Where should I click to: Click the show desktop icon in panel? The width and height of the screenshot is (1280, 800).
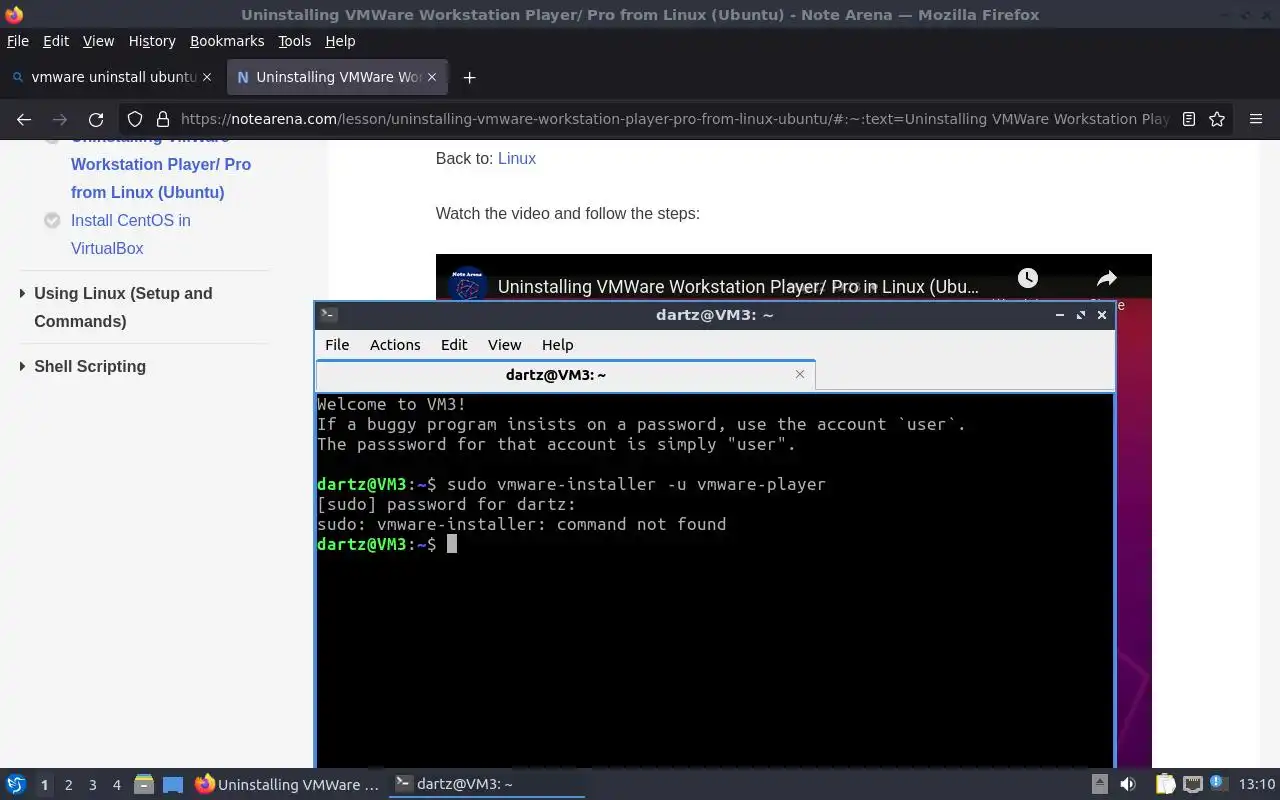173,785
